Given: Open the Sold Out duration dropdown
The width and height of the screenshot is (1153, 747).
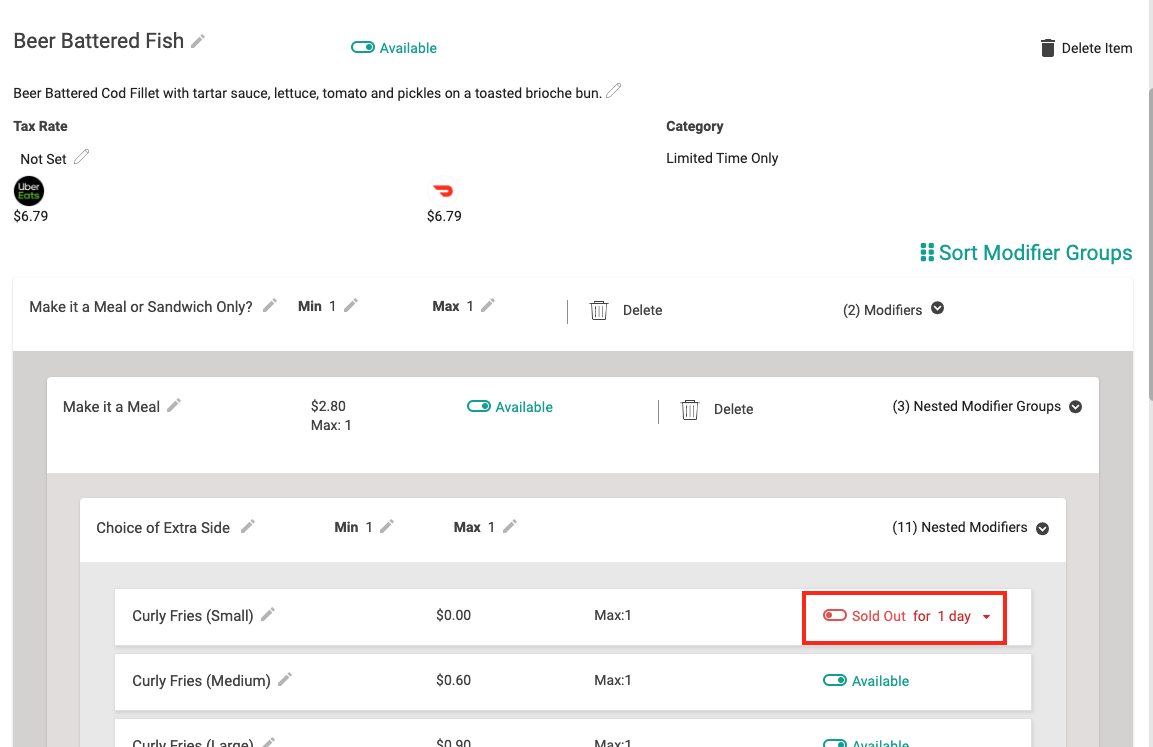Looking at the screenshot, I should coord(986,616).
